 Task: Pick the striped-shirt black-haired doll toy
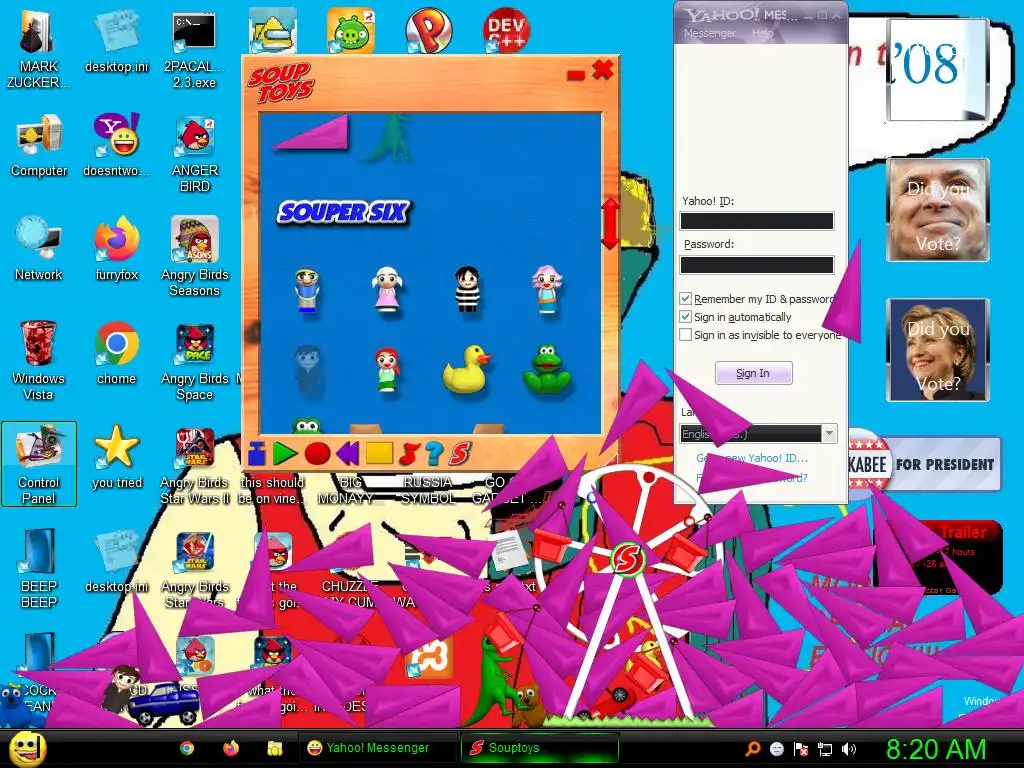point(467,288)
